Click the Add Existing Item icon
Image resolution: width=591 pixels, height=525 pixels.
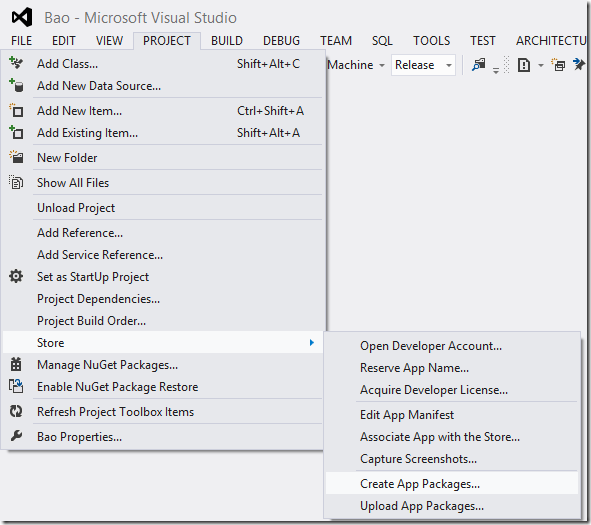tap(16, 132)
